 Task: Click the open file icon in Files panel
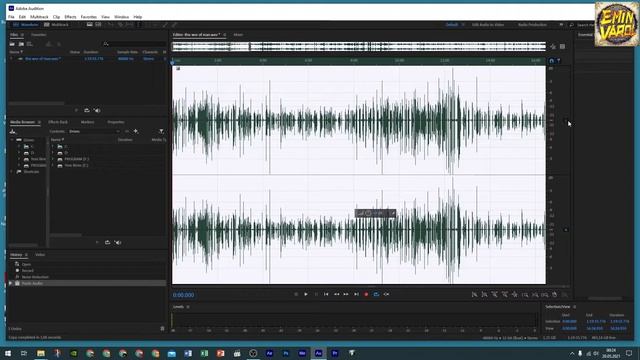click(12, 44)
